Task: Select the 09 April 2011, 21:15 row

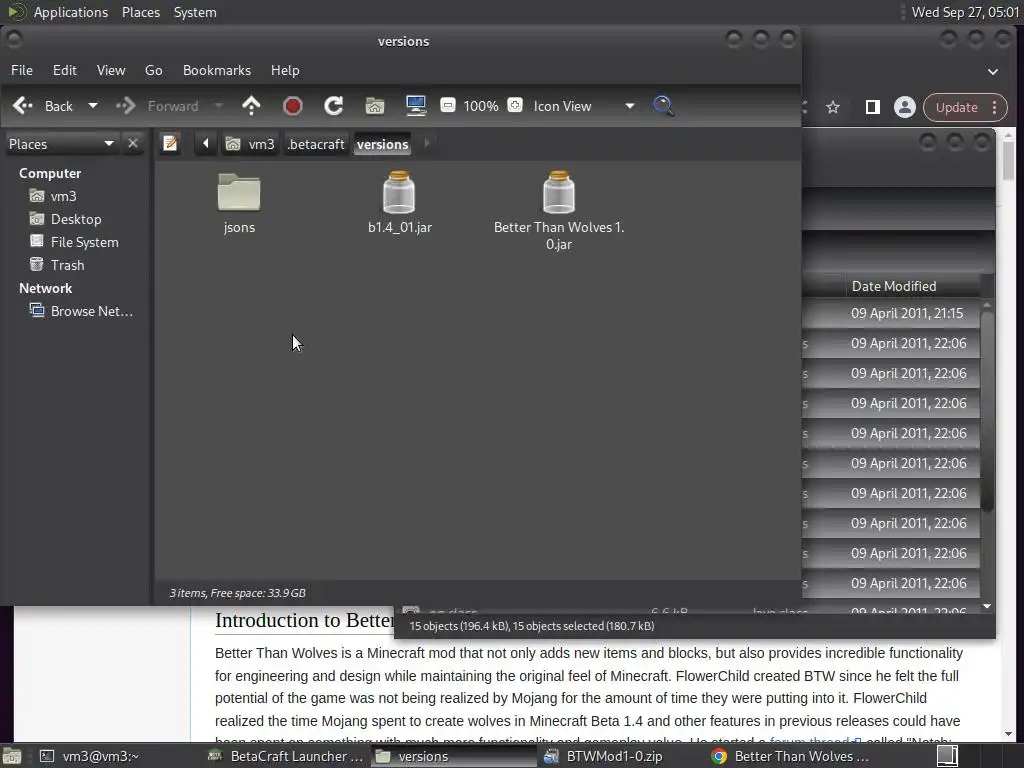Action: [891, 313]
